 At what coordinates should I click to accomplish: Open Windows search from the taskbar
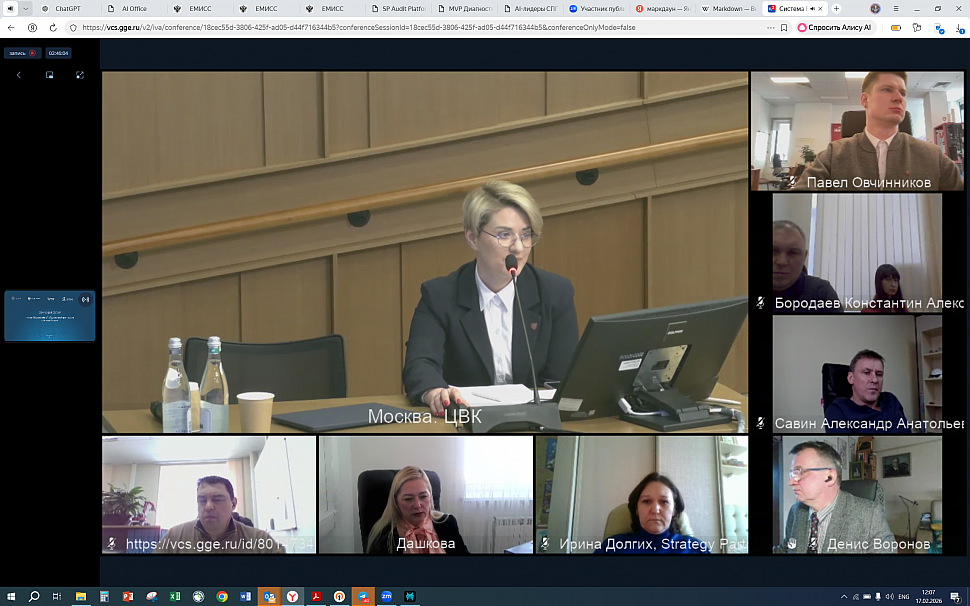[x=33, y=596]
